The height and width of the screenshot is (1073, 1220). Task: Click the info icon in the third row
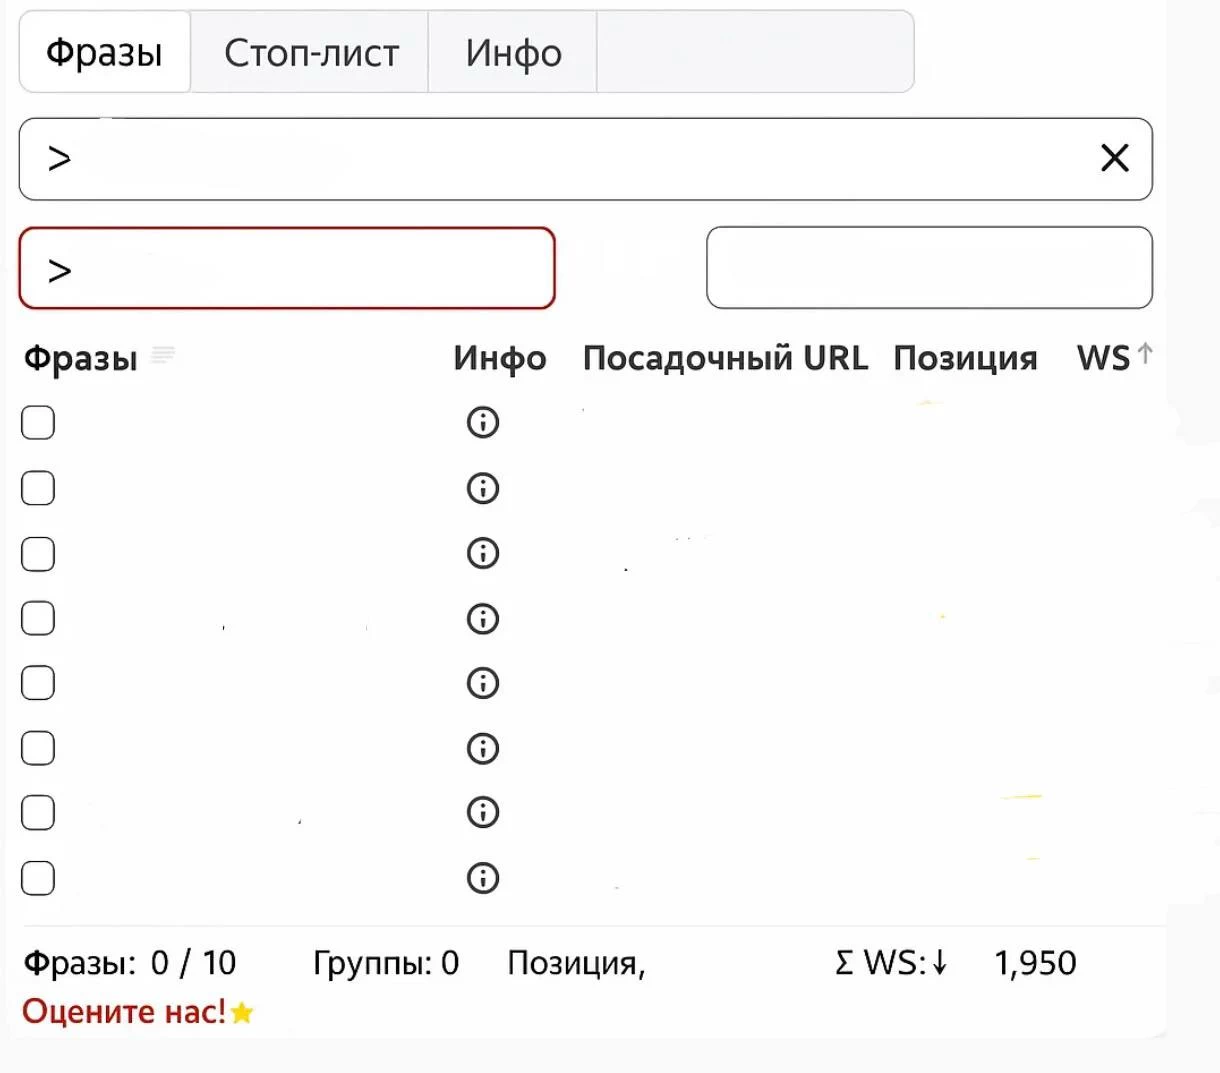483,553
